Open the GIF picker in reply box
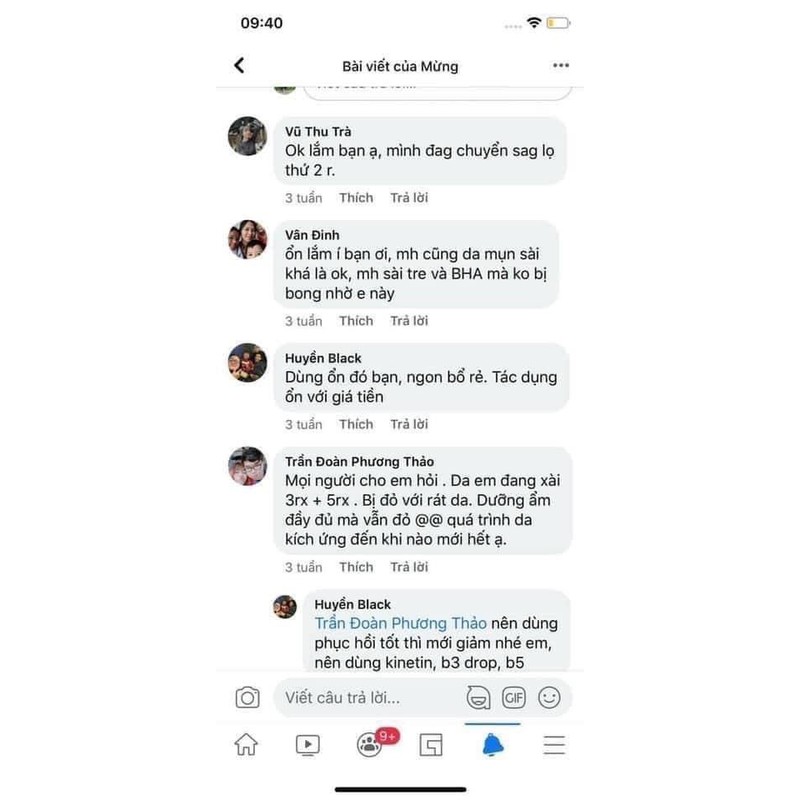 [x=513, y=697]
